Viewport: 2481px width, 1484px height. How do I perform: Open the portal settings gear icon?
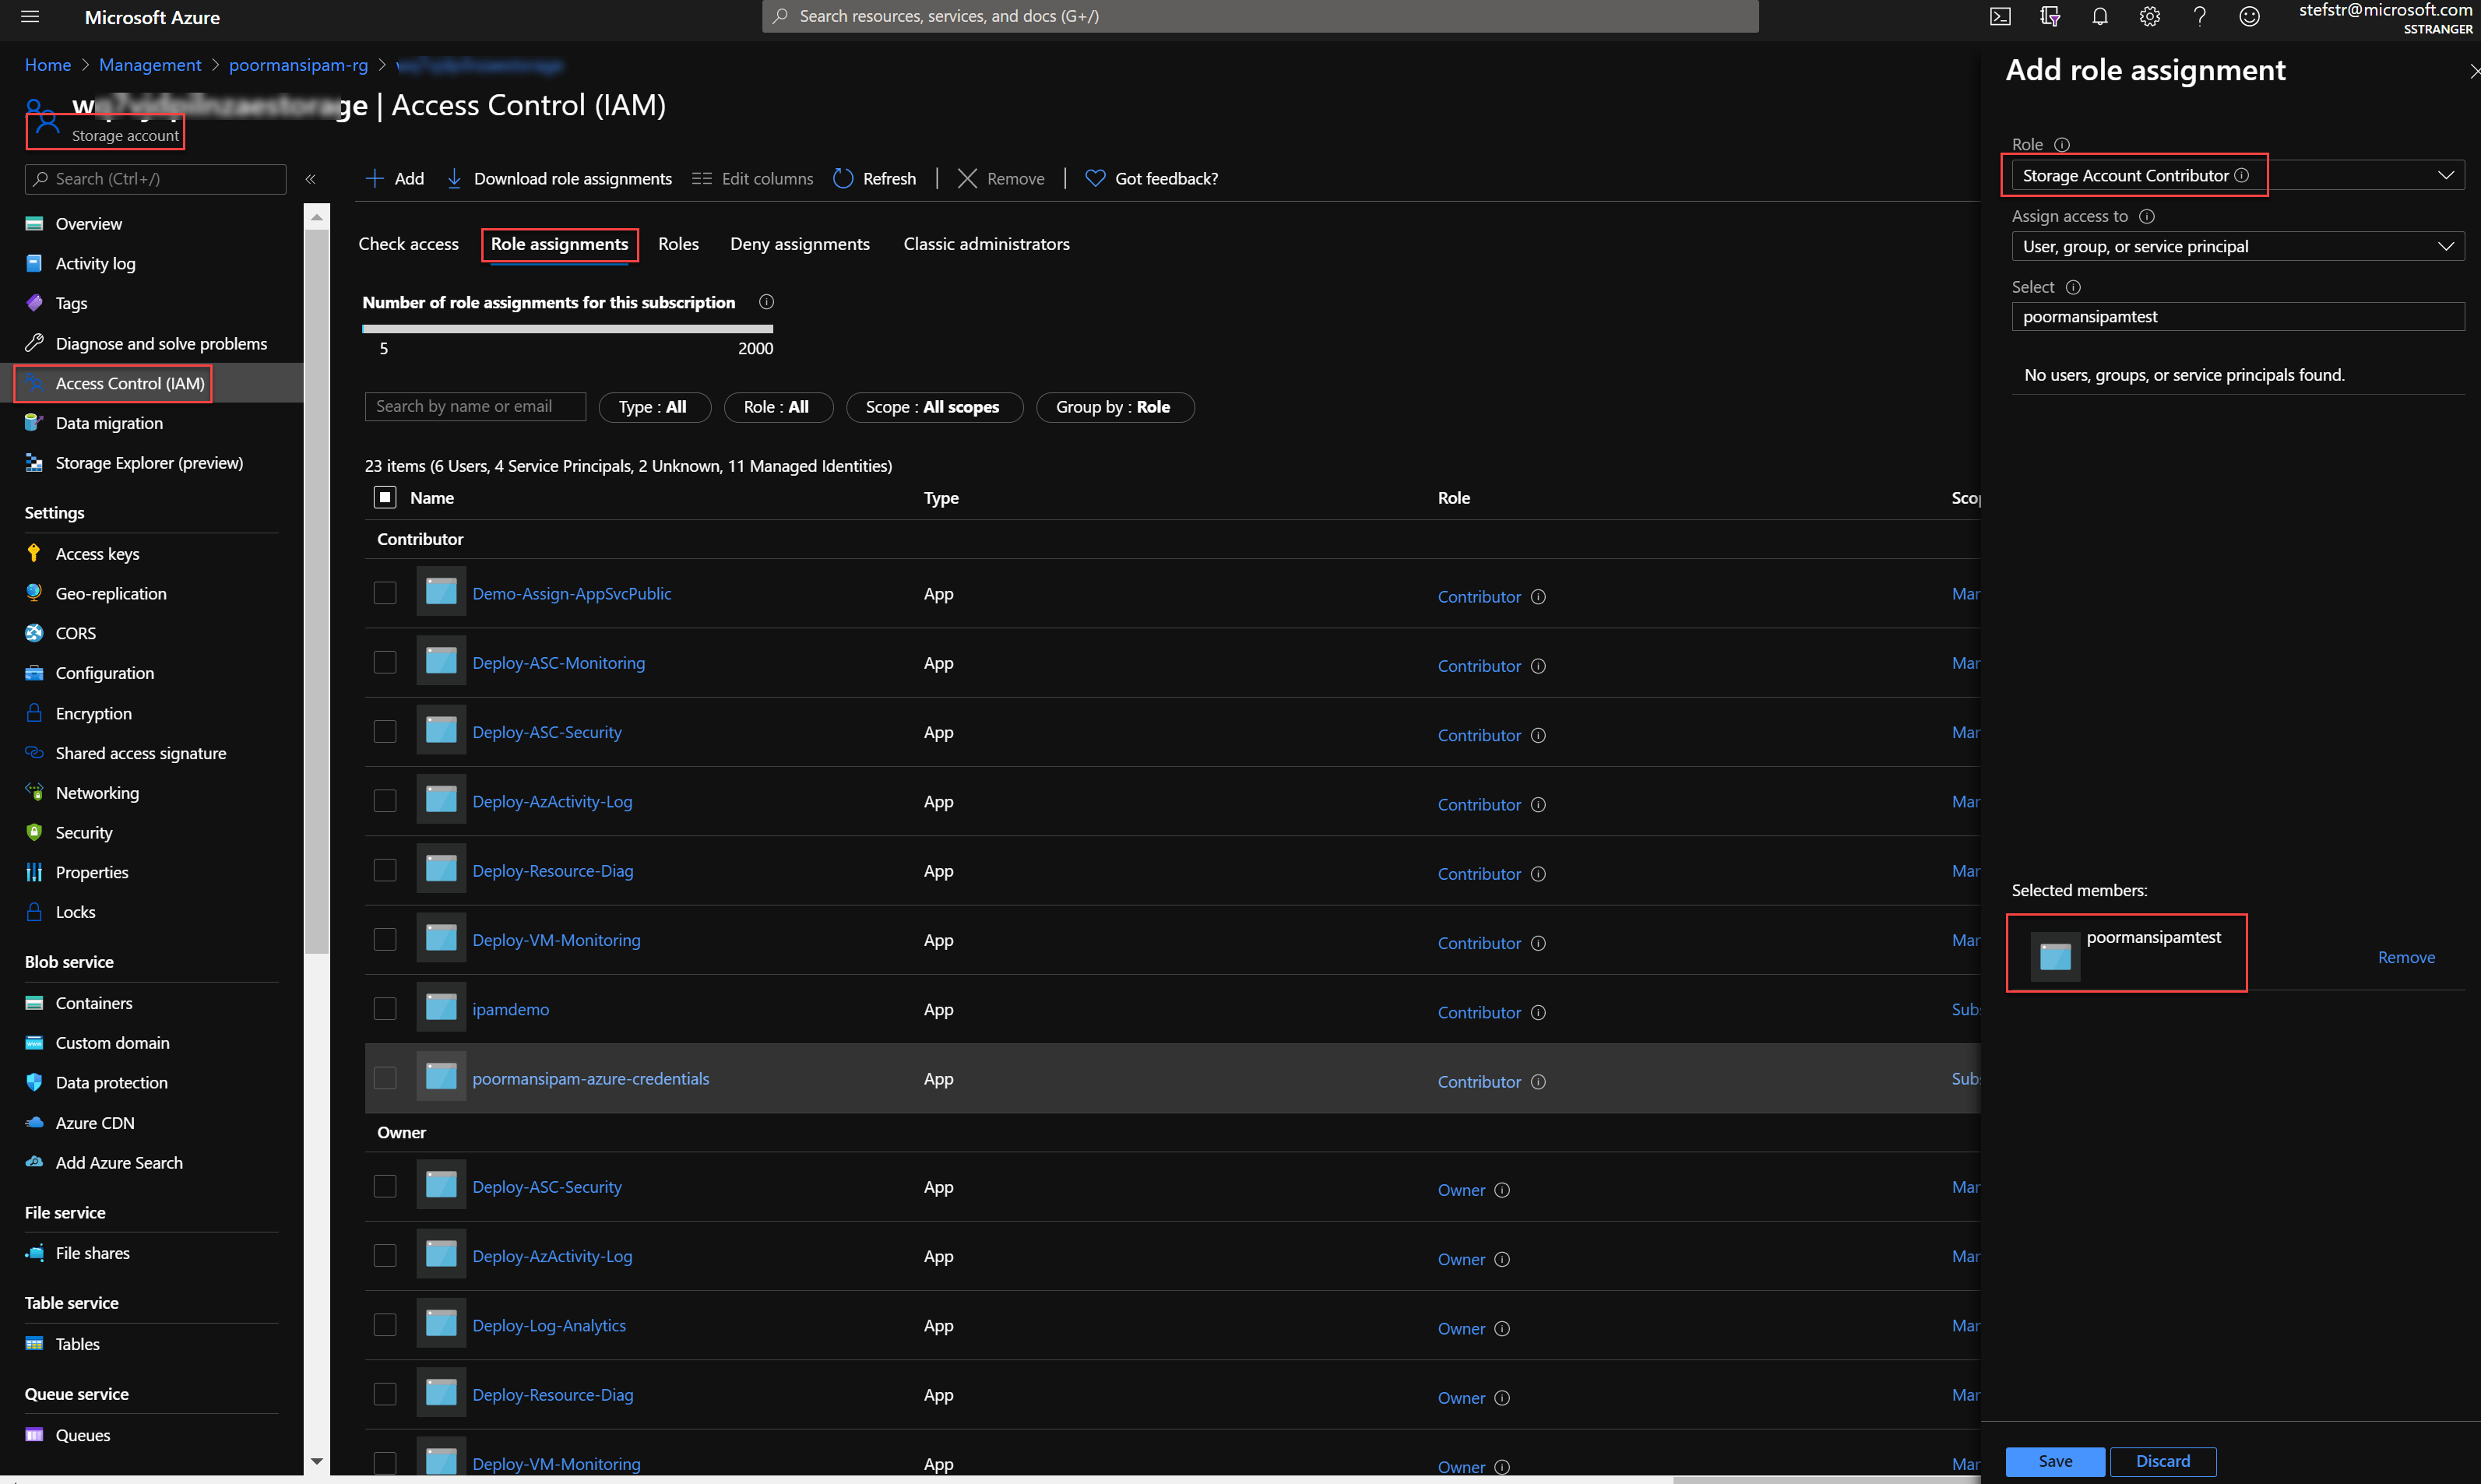2149,16
